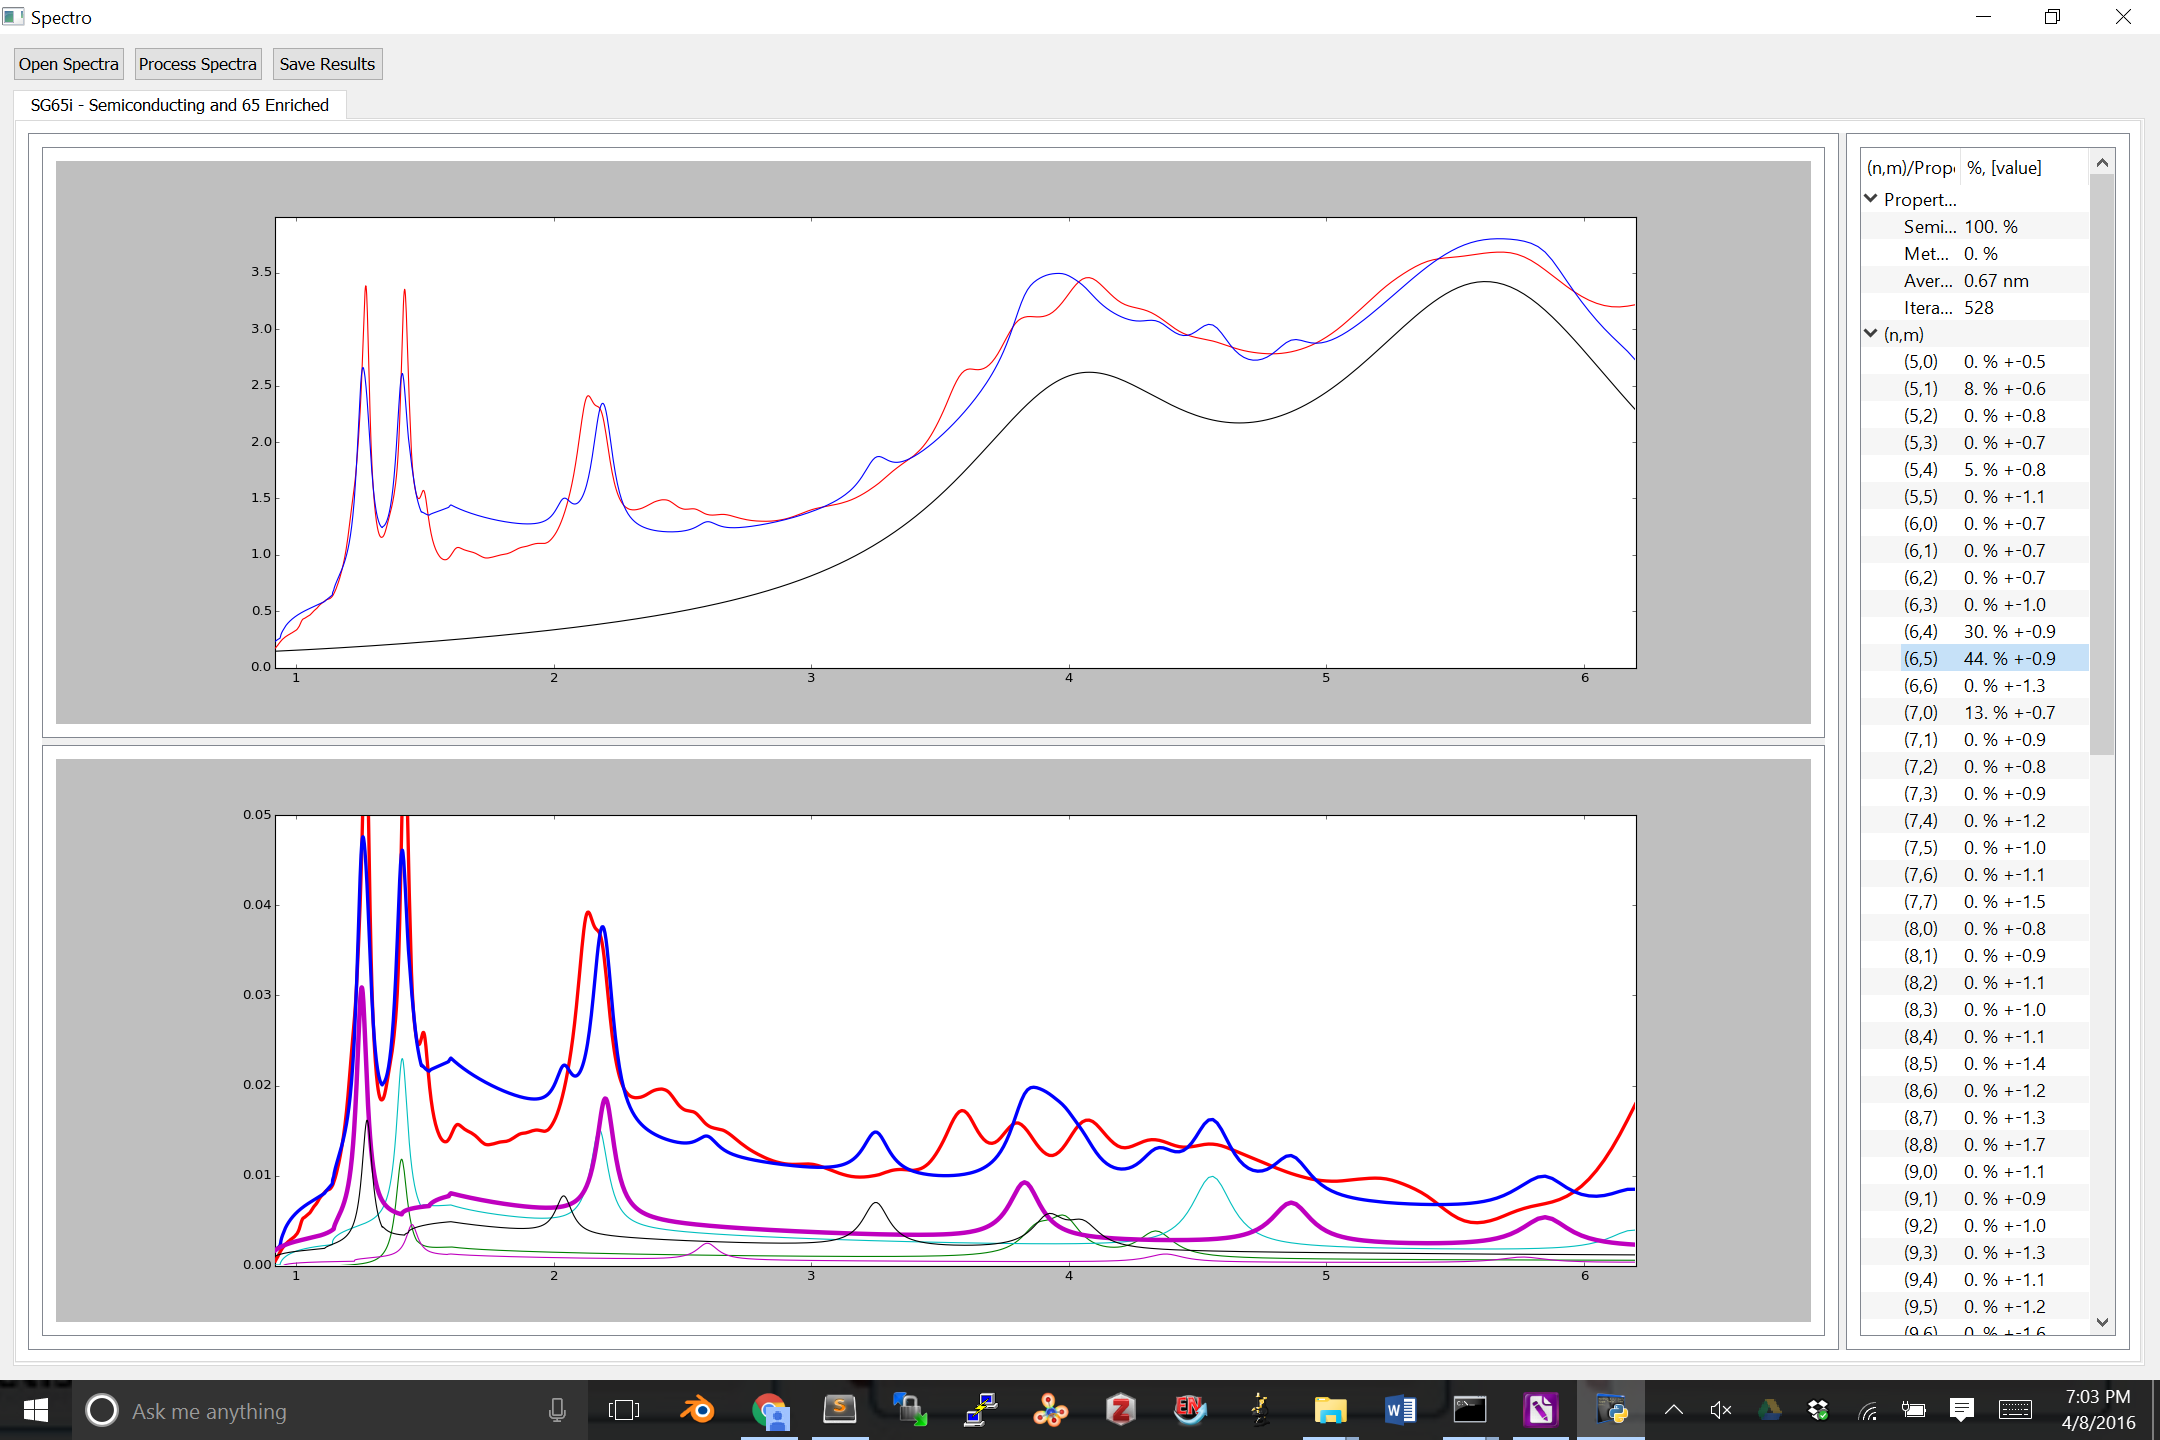Collapse the Properties tree section

(1871, 199)
